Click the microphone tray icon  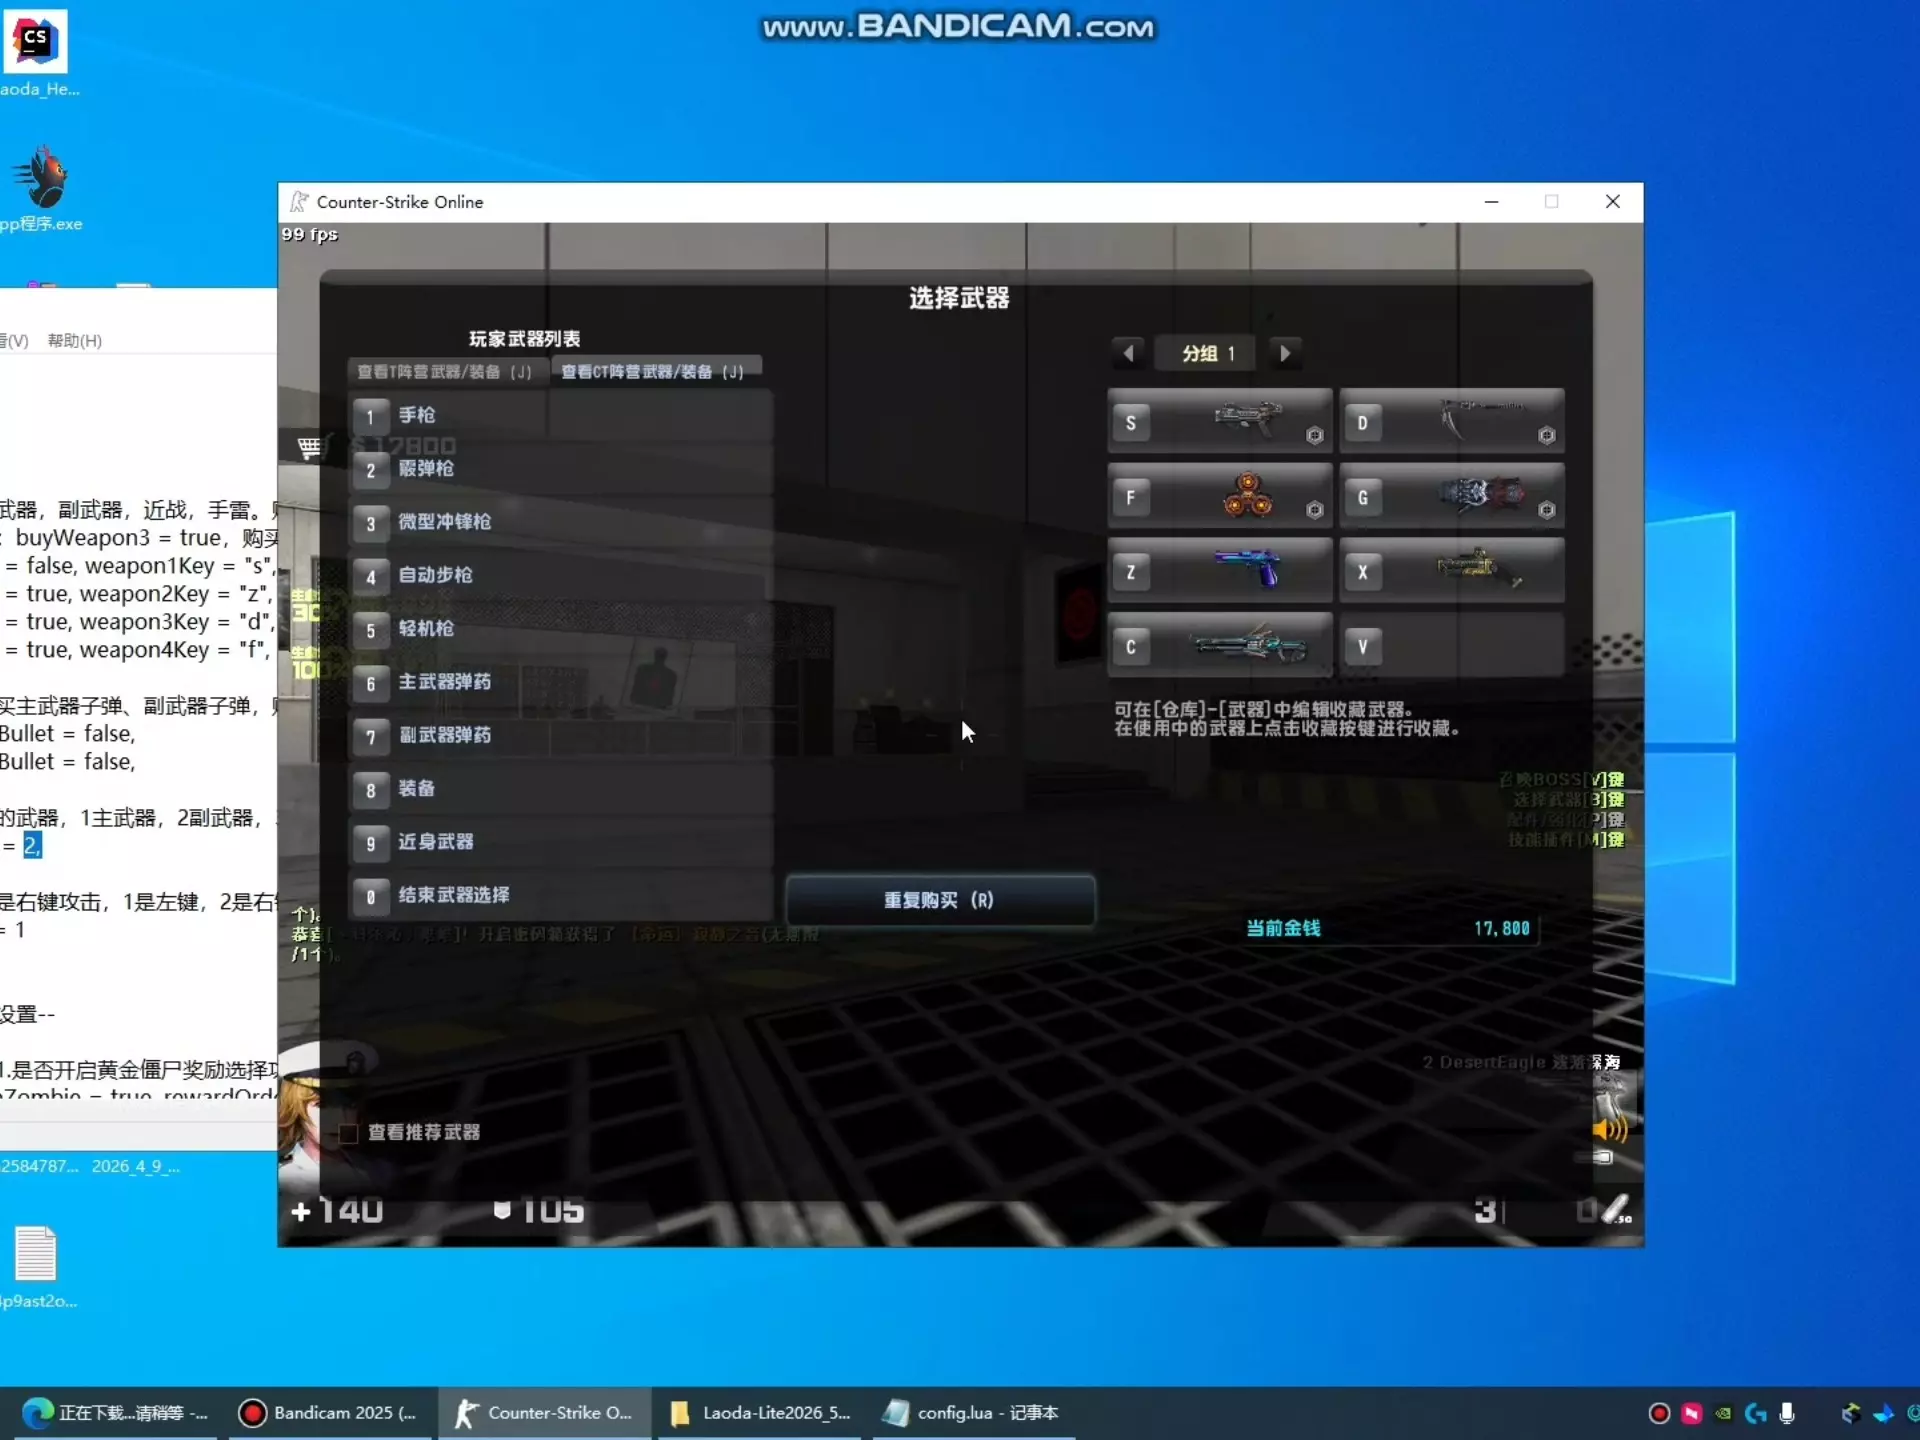(x=1787, y=1413)
